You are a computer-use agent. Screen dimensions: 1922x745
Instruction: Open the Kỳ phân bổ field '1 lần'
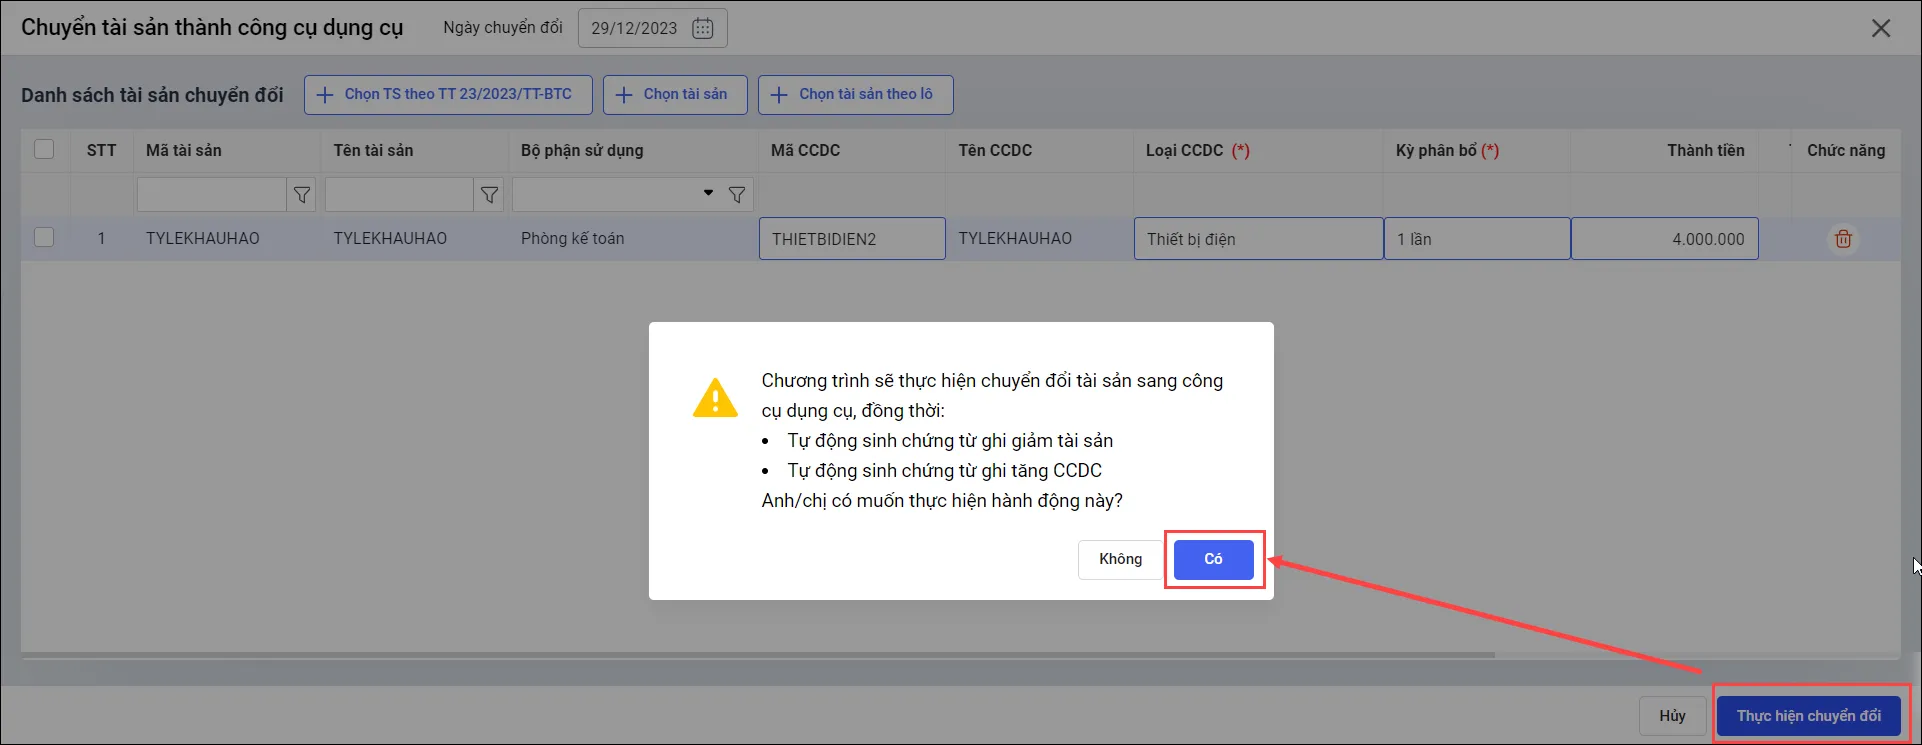tap(1477, 239)
